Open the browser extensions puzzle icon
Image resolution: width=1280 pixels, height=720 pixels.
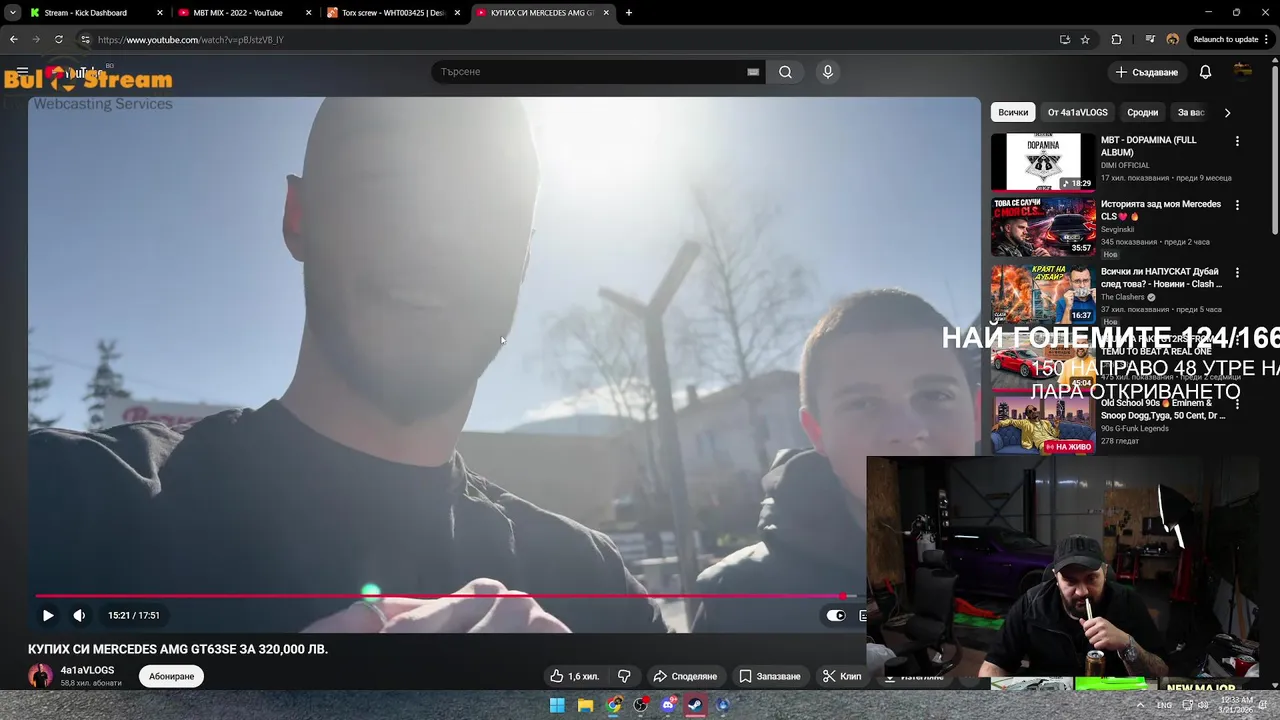1117,40
